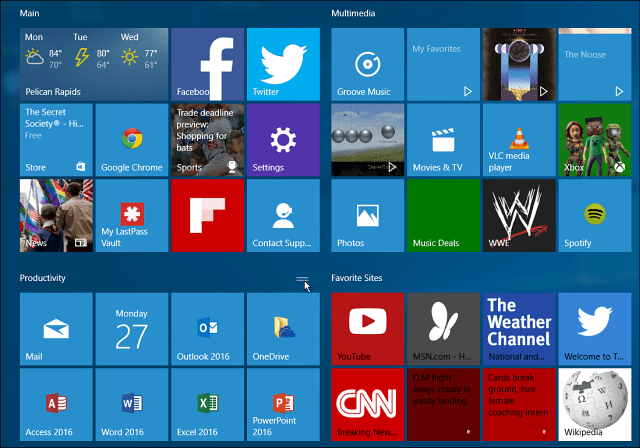Open the Settings tile

[283, 140]
